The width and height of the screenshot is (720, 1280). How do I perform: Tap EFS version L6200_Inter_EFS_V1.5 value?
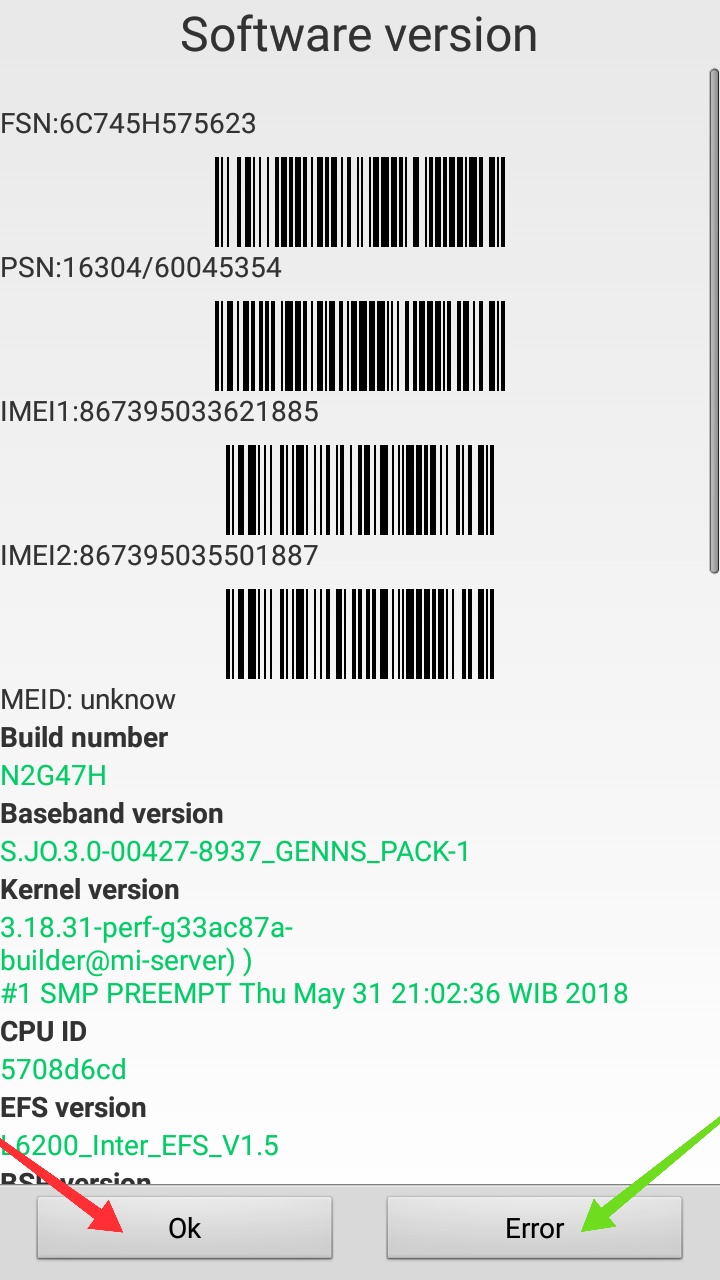tap(139, 1146)
